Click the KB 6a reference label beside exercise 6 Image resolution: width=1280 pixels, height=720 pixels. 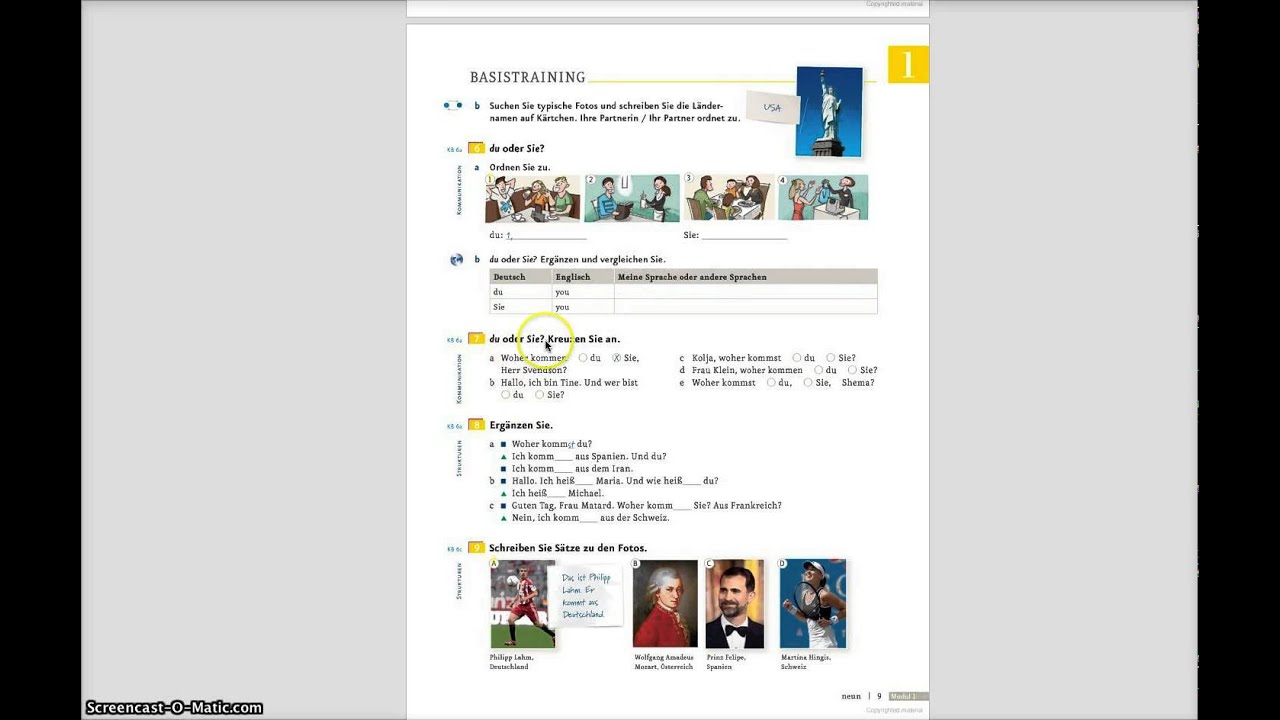(454, 149)
